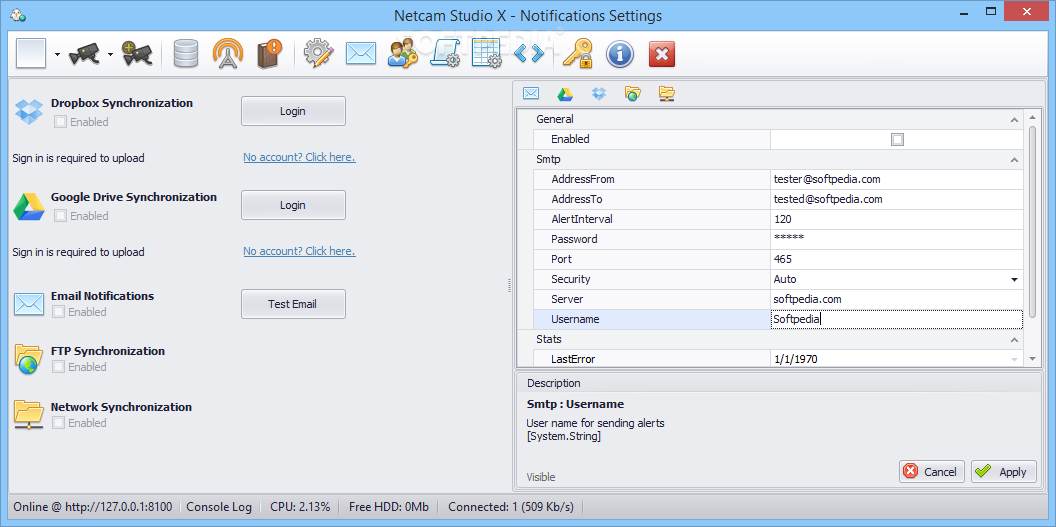Enable Network Synchronization checkbox
Image resolution: width=1056 pixels, height=527 pixels.
click(x=59, y=423)
